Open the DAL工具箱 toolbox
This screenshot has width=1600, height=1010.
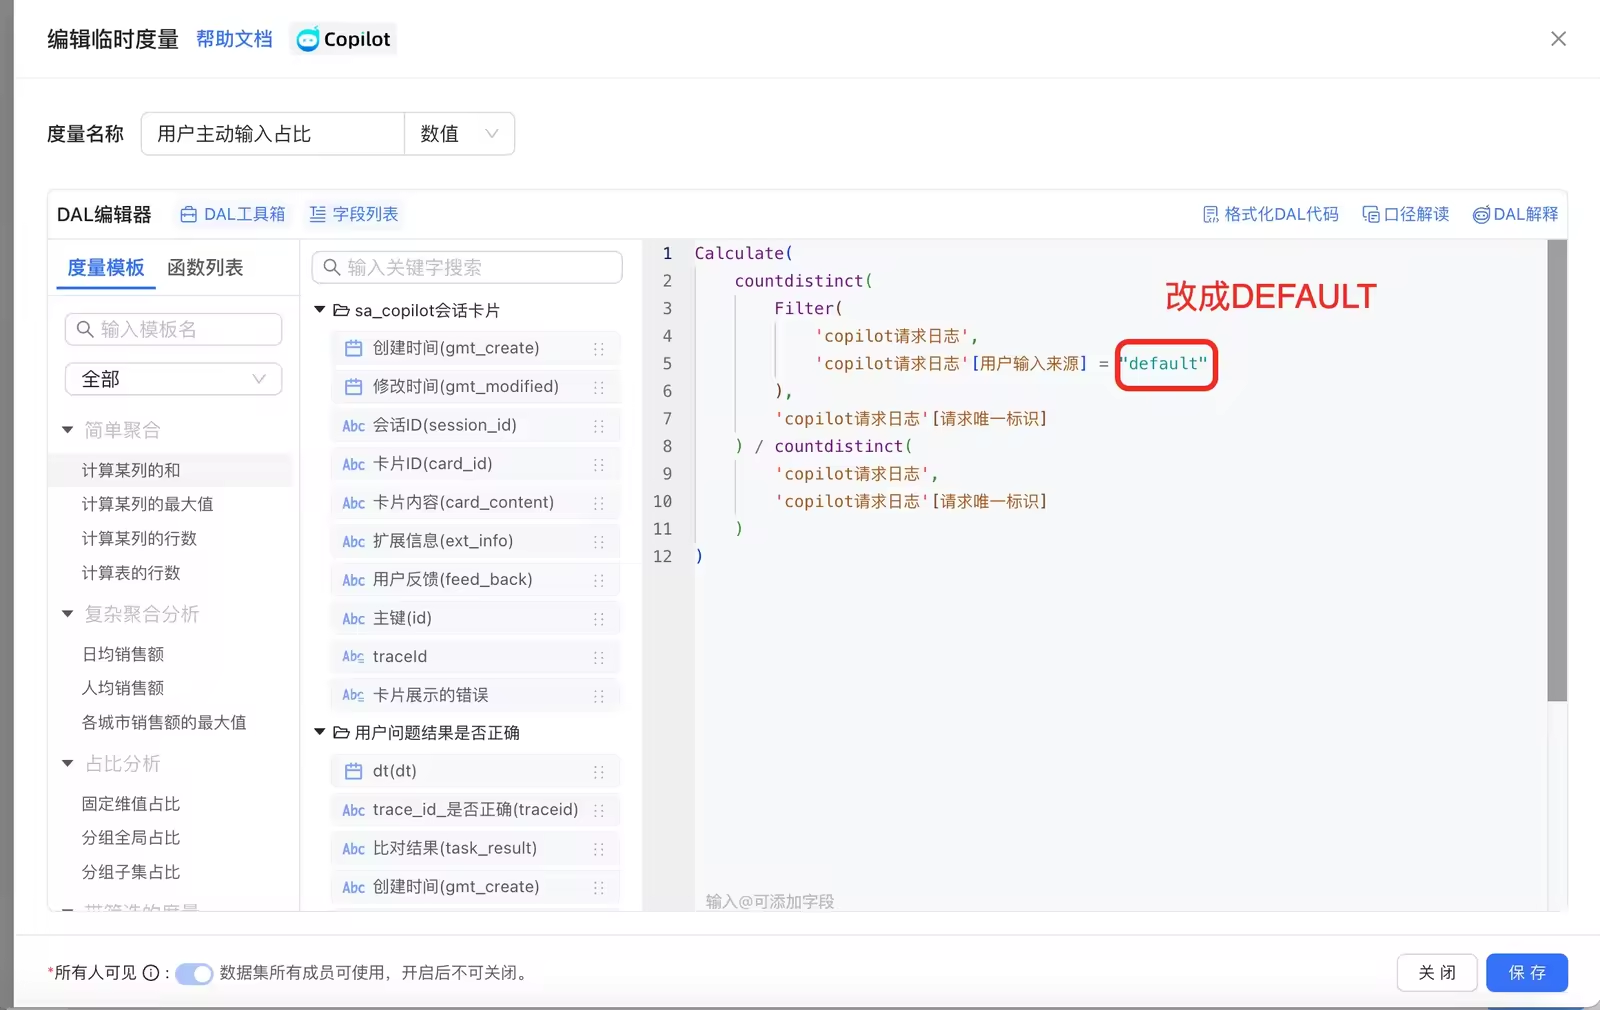tap(233, 214)
